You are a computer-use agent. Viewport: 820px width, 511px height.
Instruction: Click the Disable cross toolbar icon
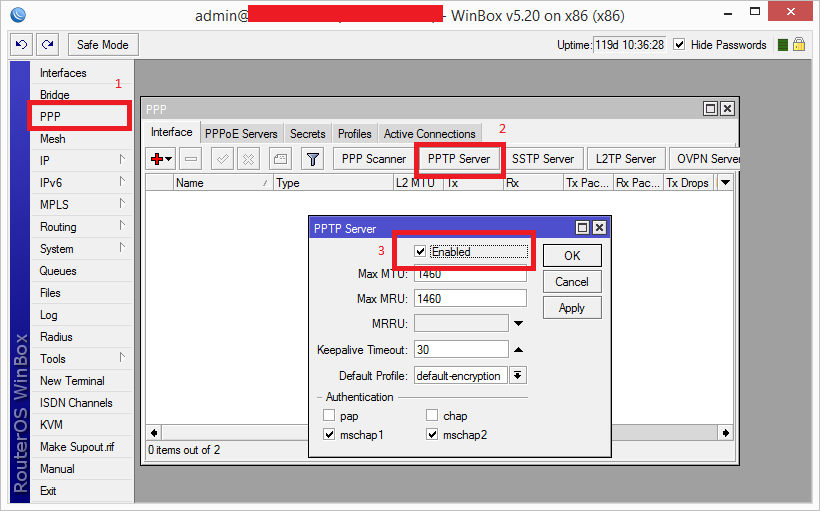248,159
